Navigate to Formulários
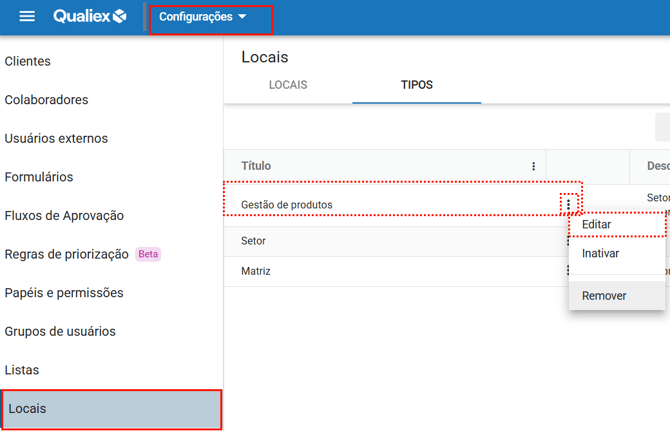 point(39,177)
